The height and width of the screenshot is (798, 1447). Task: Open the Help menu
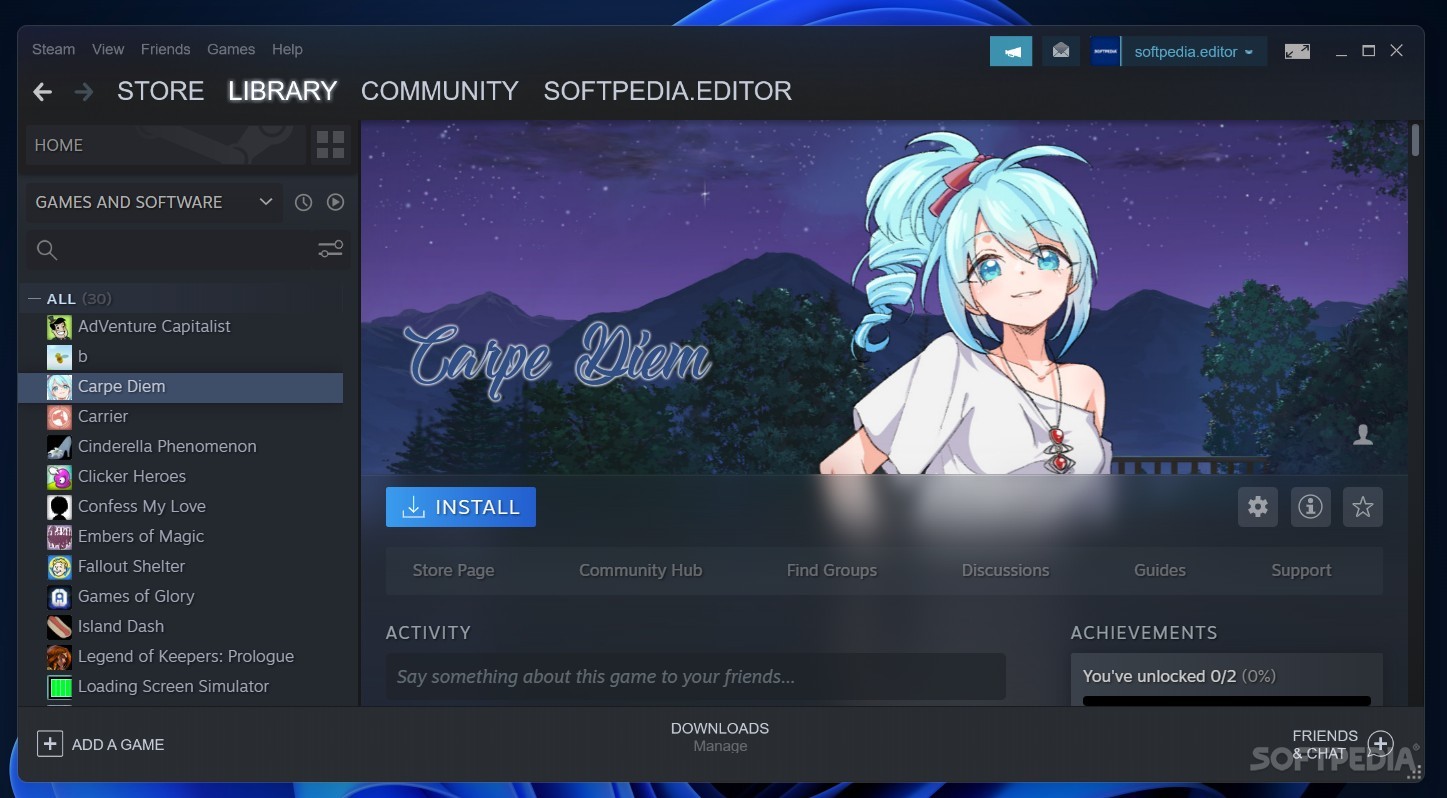[x=287, y=49]
